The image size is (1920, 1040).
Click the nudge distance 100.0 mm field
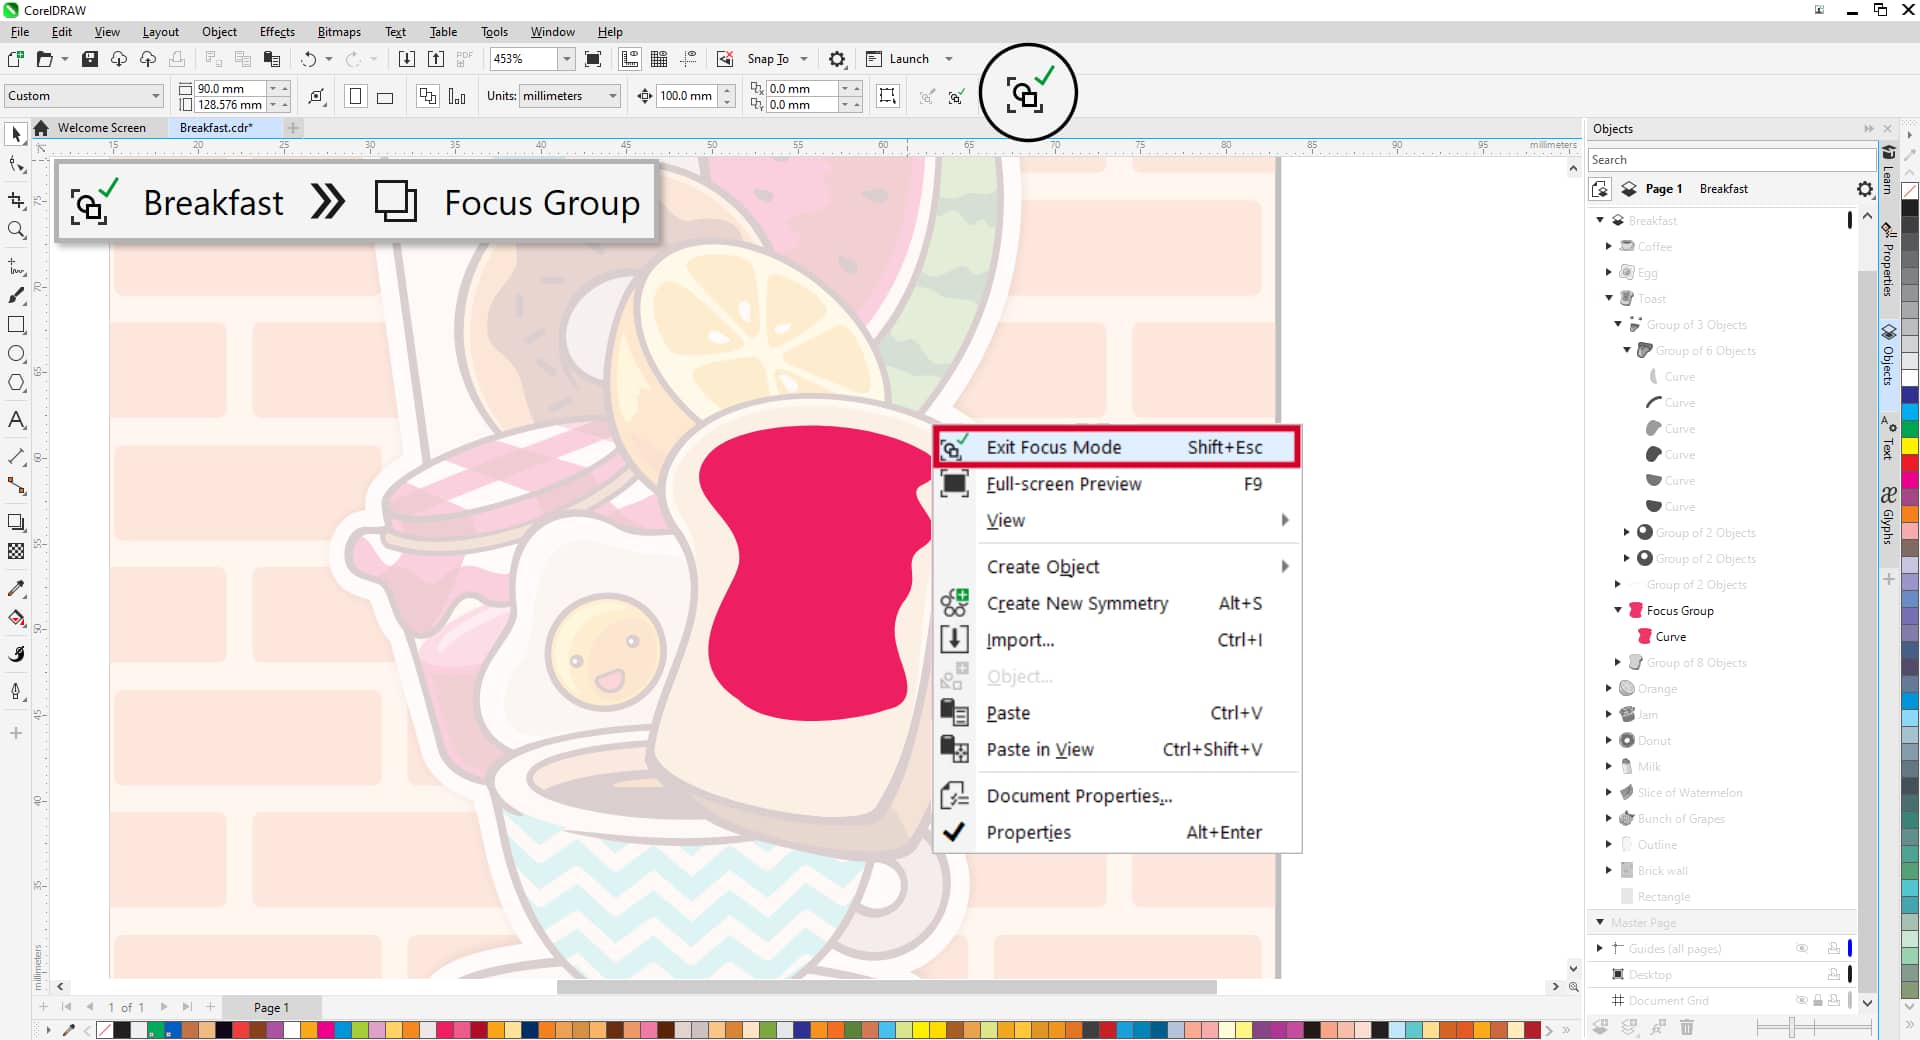[x=686, y=96]
